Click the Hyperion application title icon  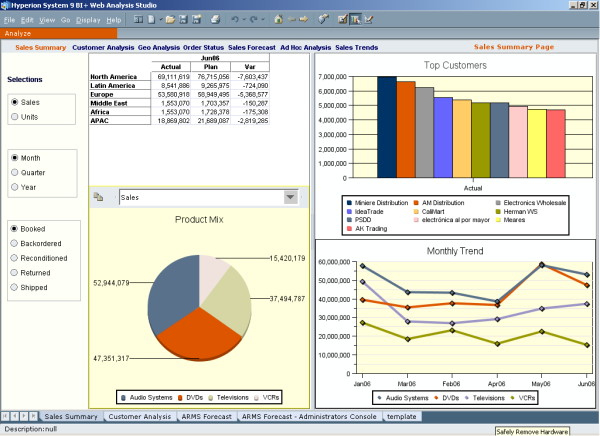[x=5, y=5]
